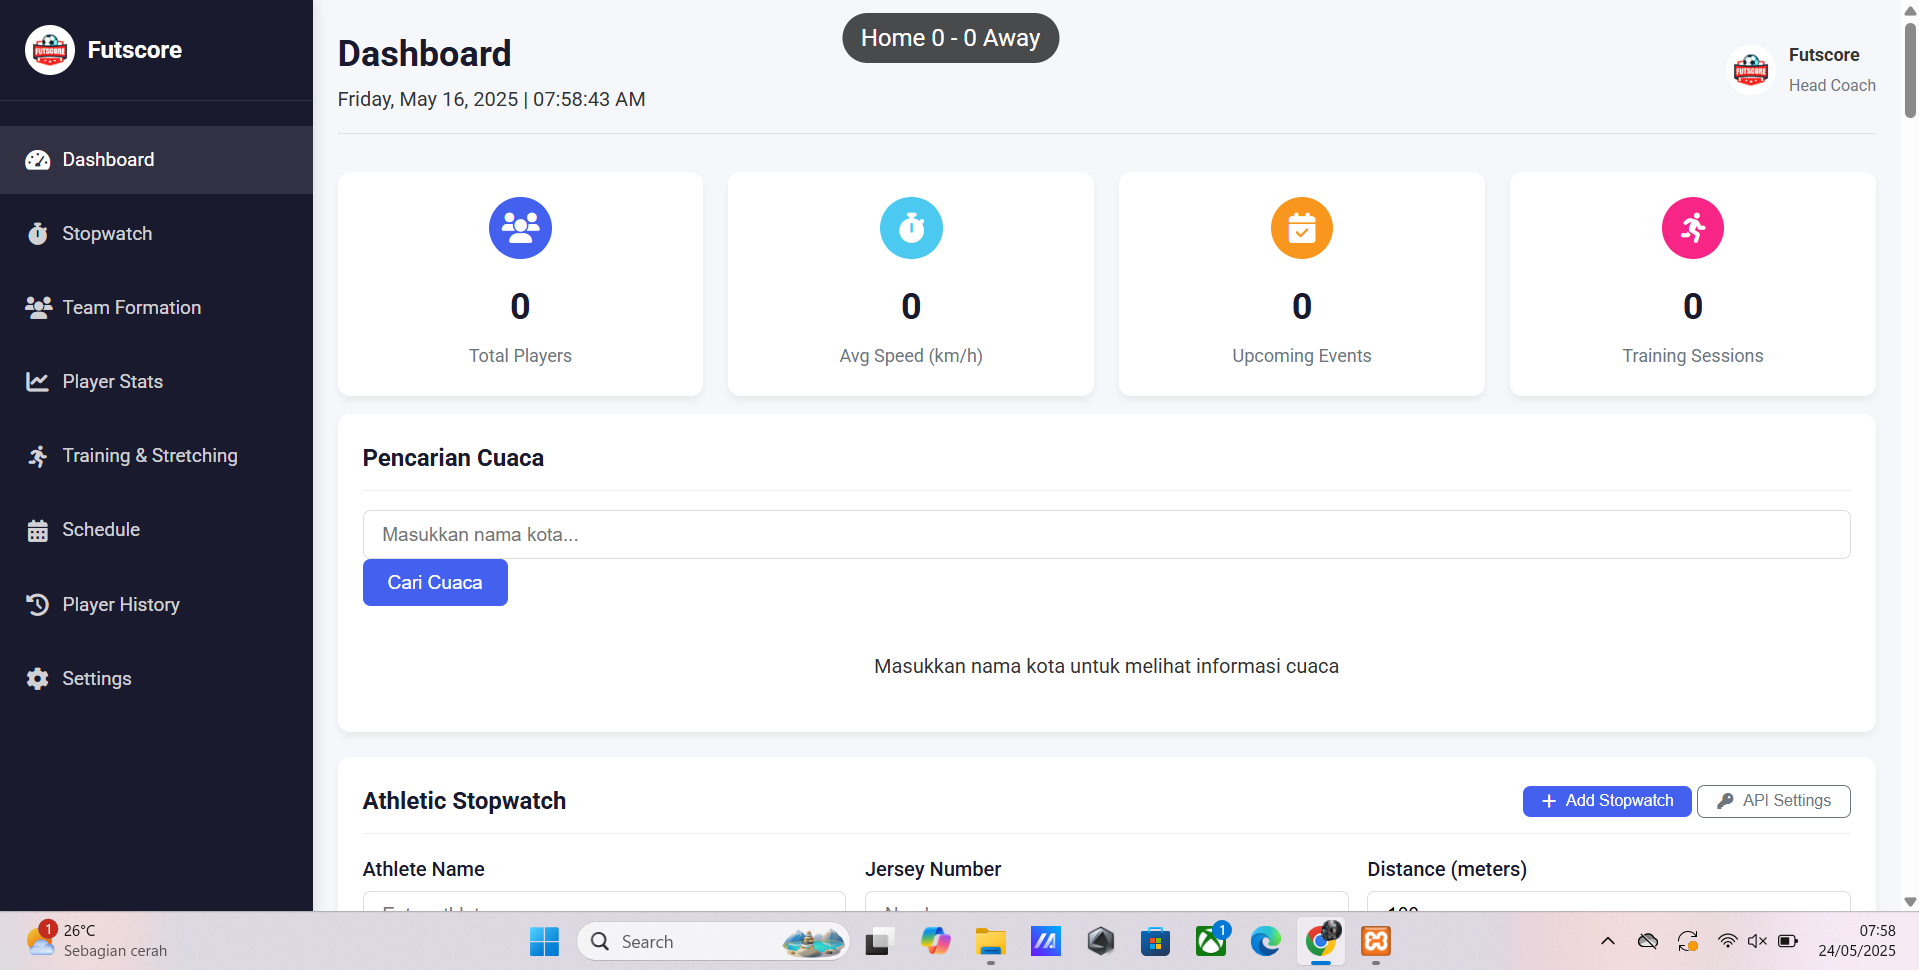Viewport: 1919px width, 970px height.
Task: Click the scroll down arrow
Action: [1910, 901]
